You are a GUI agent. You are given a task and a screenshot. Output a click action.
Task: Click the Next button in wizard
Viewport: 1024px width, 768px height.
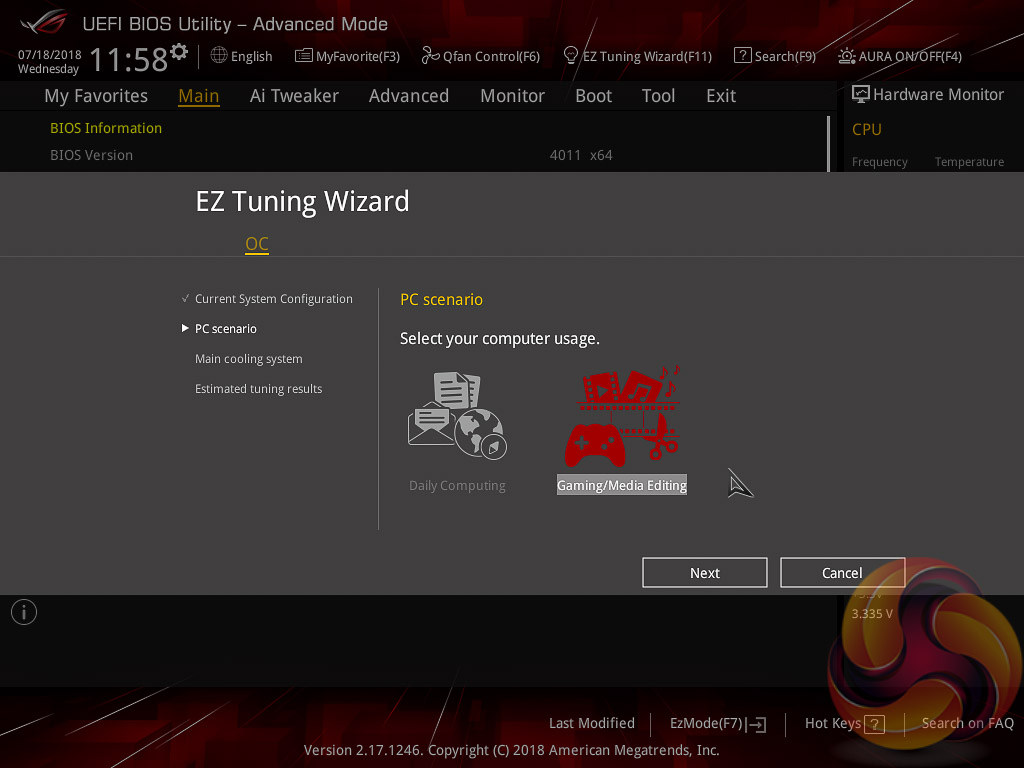pos(705,573)
